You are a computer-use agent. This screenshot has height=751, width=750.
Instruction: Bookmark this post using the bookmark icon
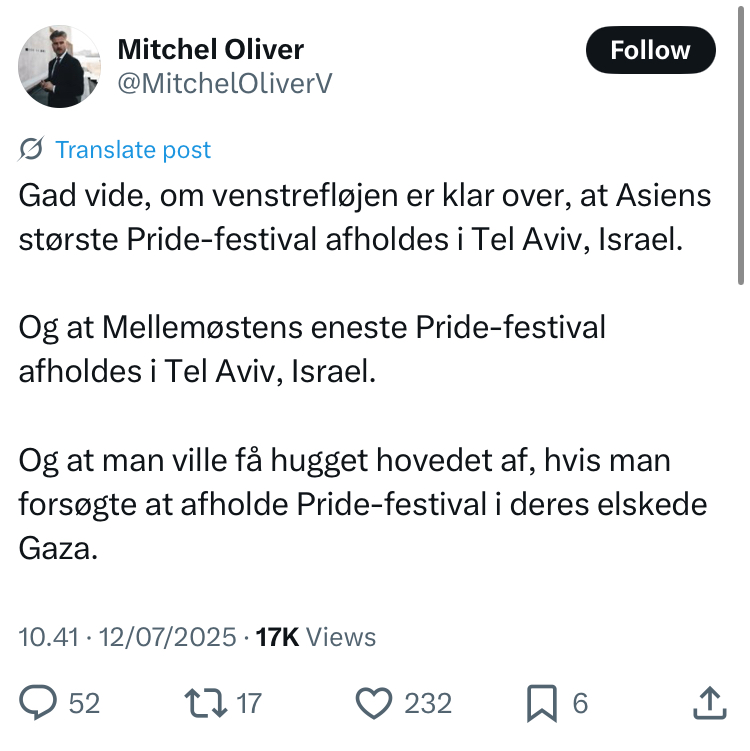tap(541, 704)
